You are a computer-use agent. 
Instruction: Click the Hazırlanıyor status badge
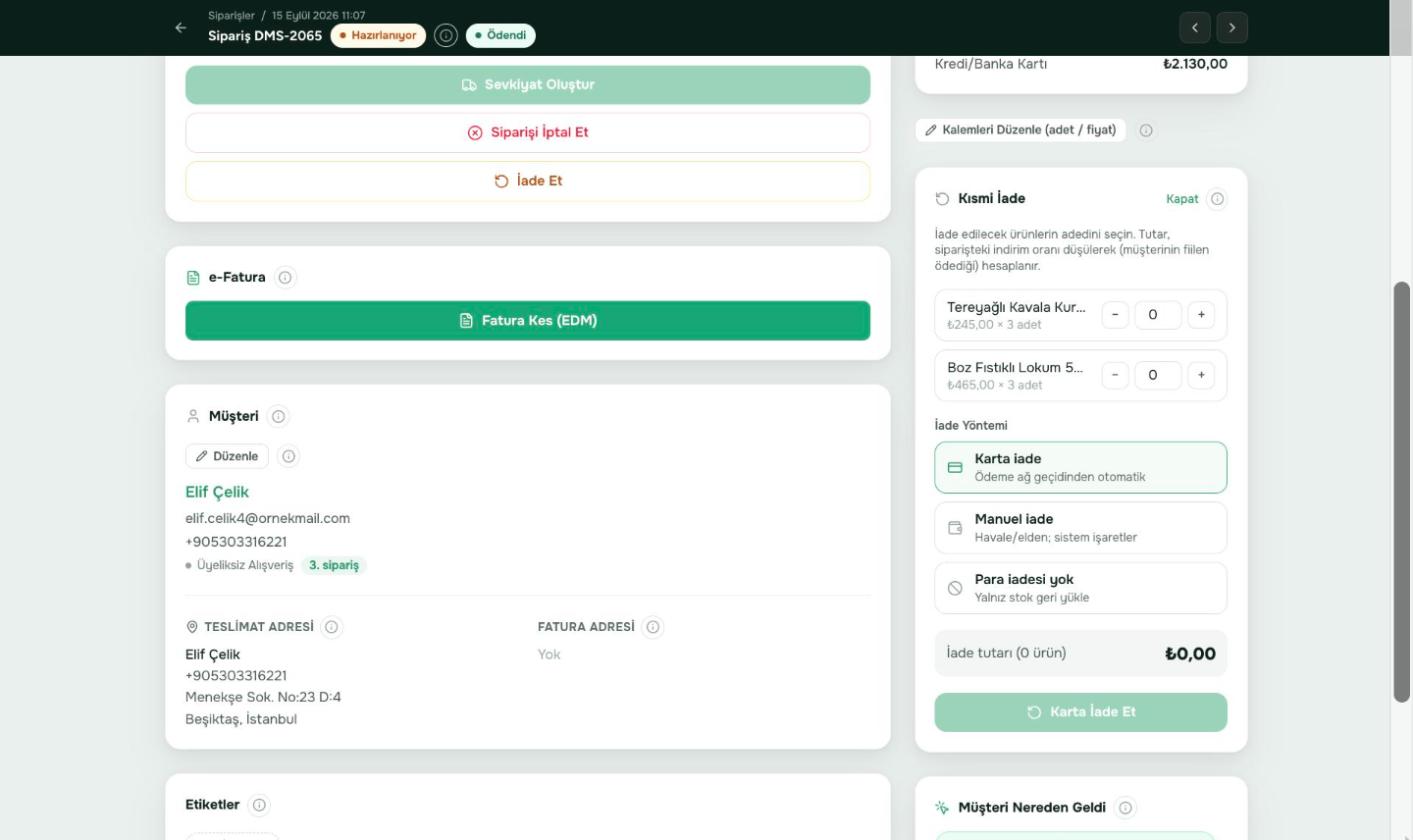tap(378, 36)
